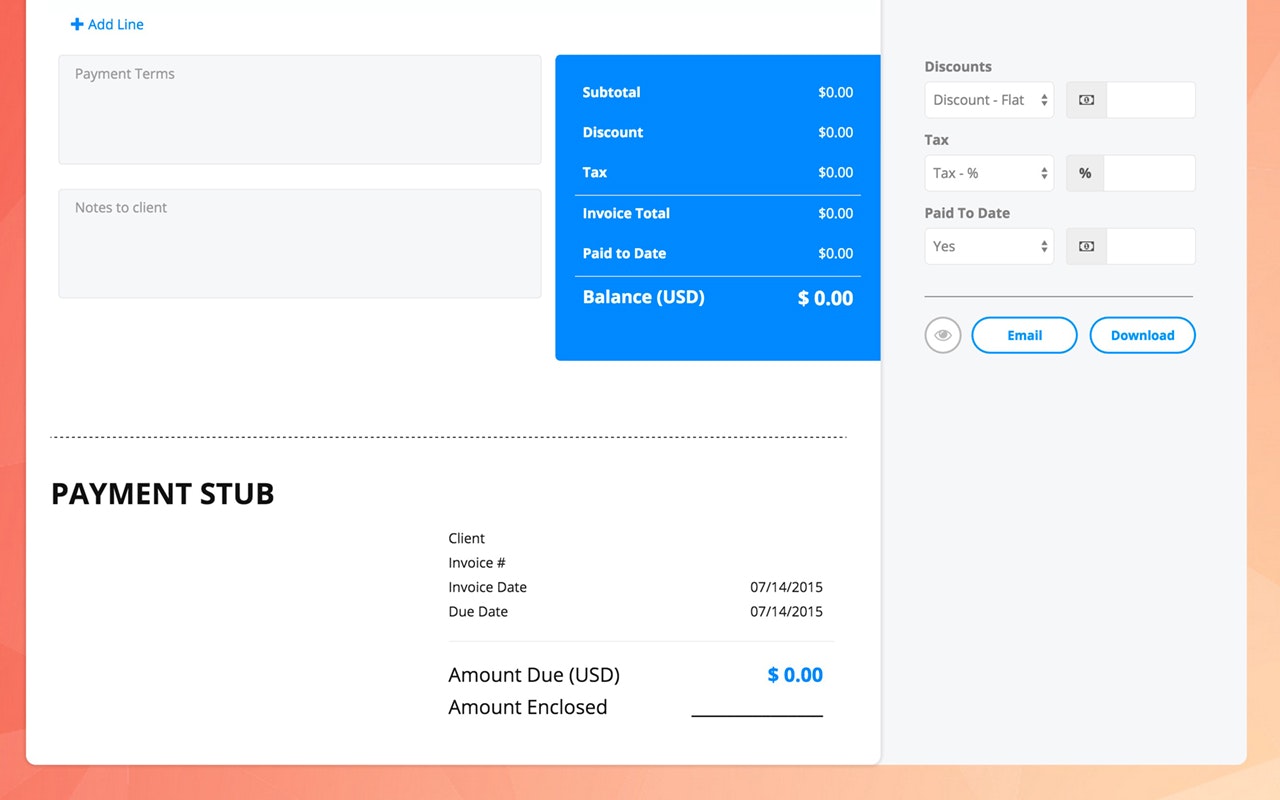Click the Discount amount in the blue summary

pos(836,132)
